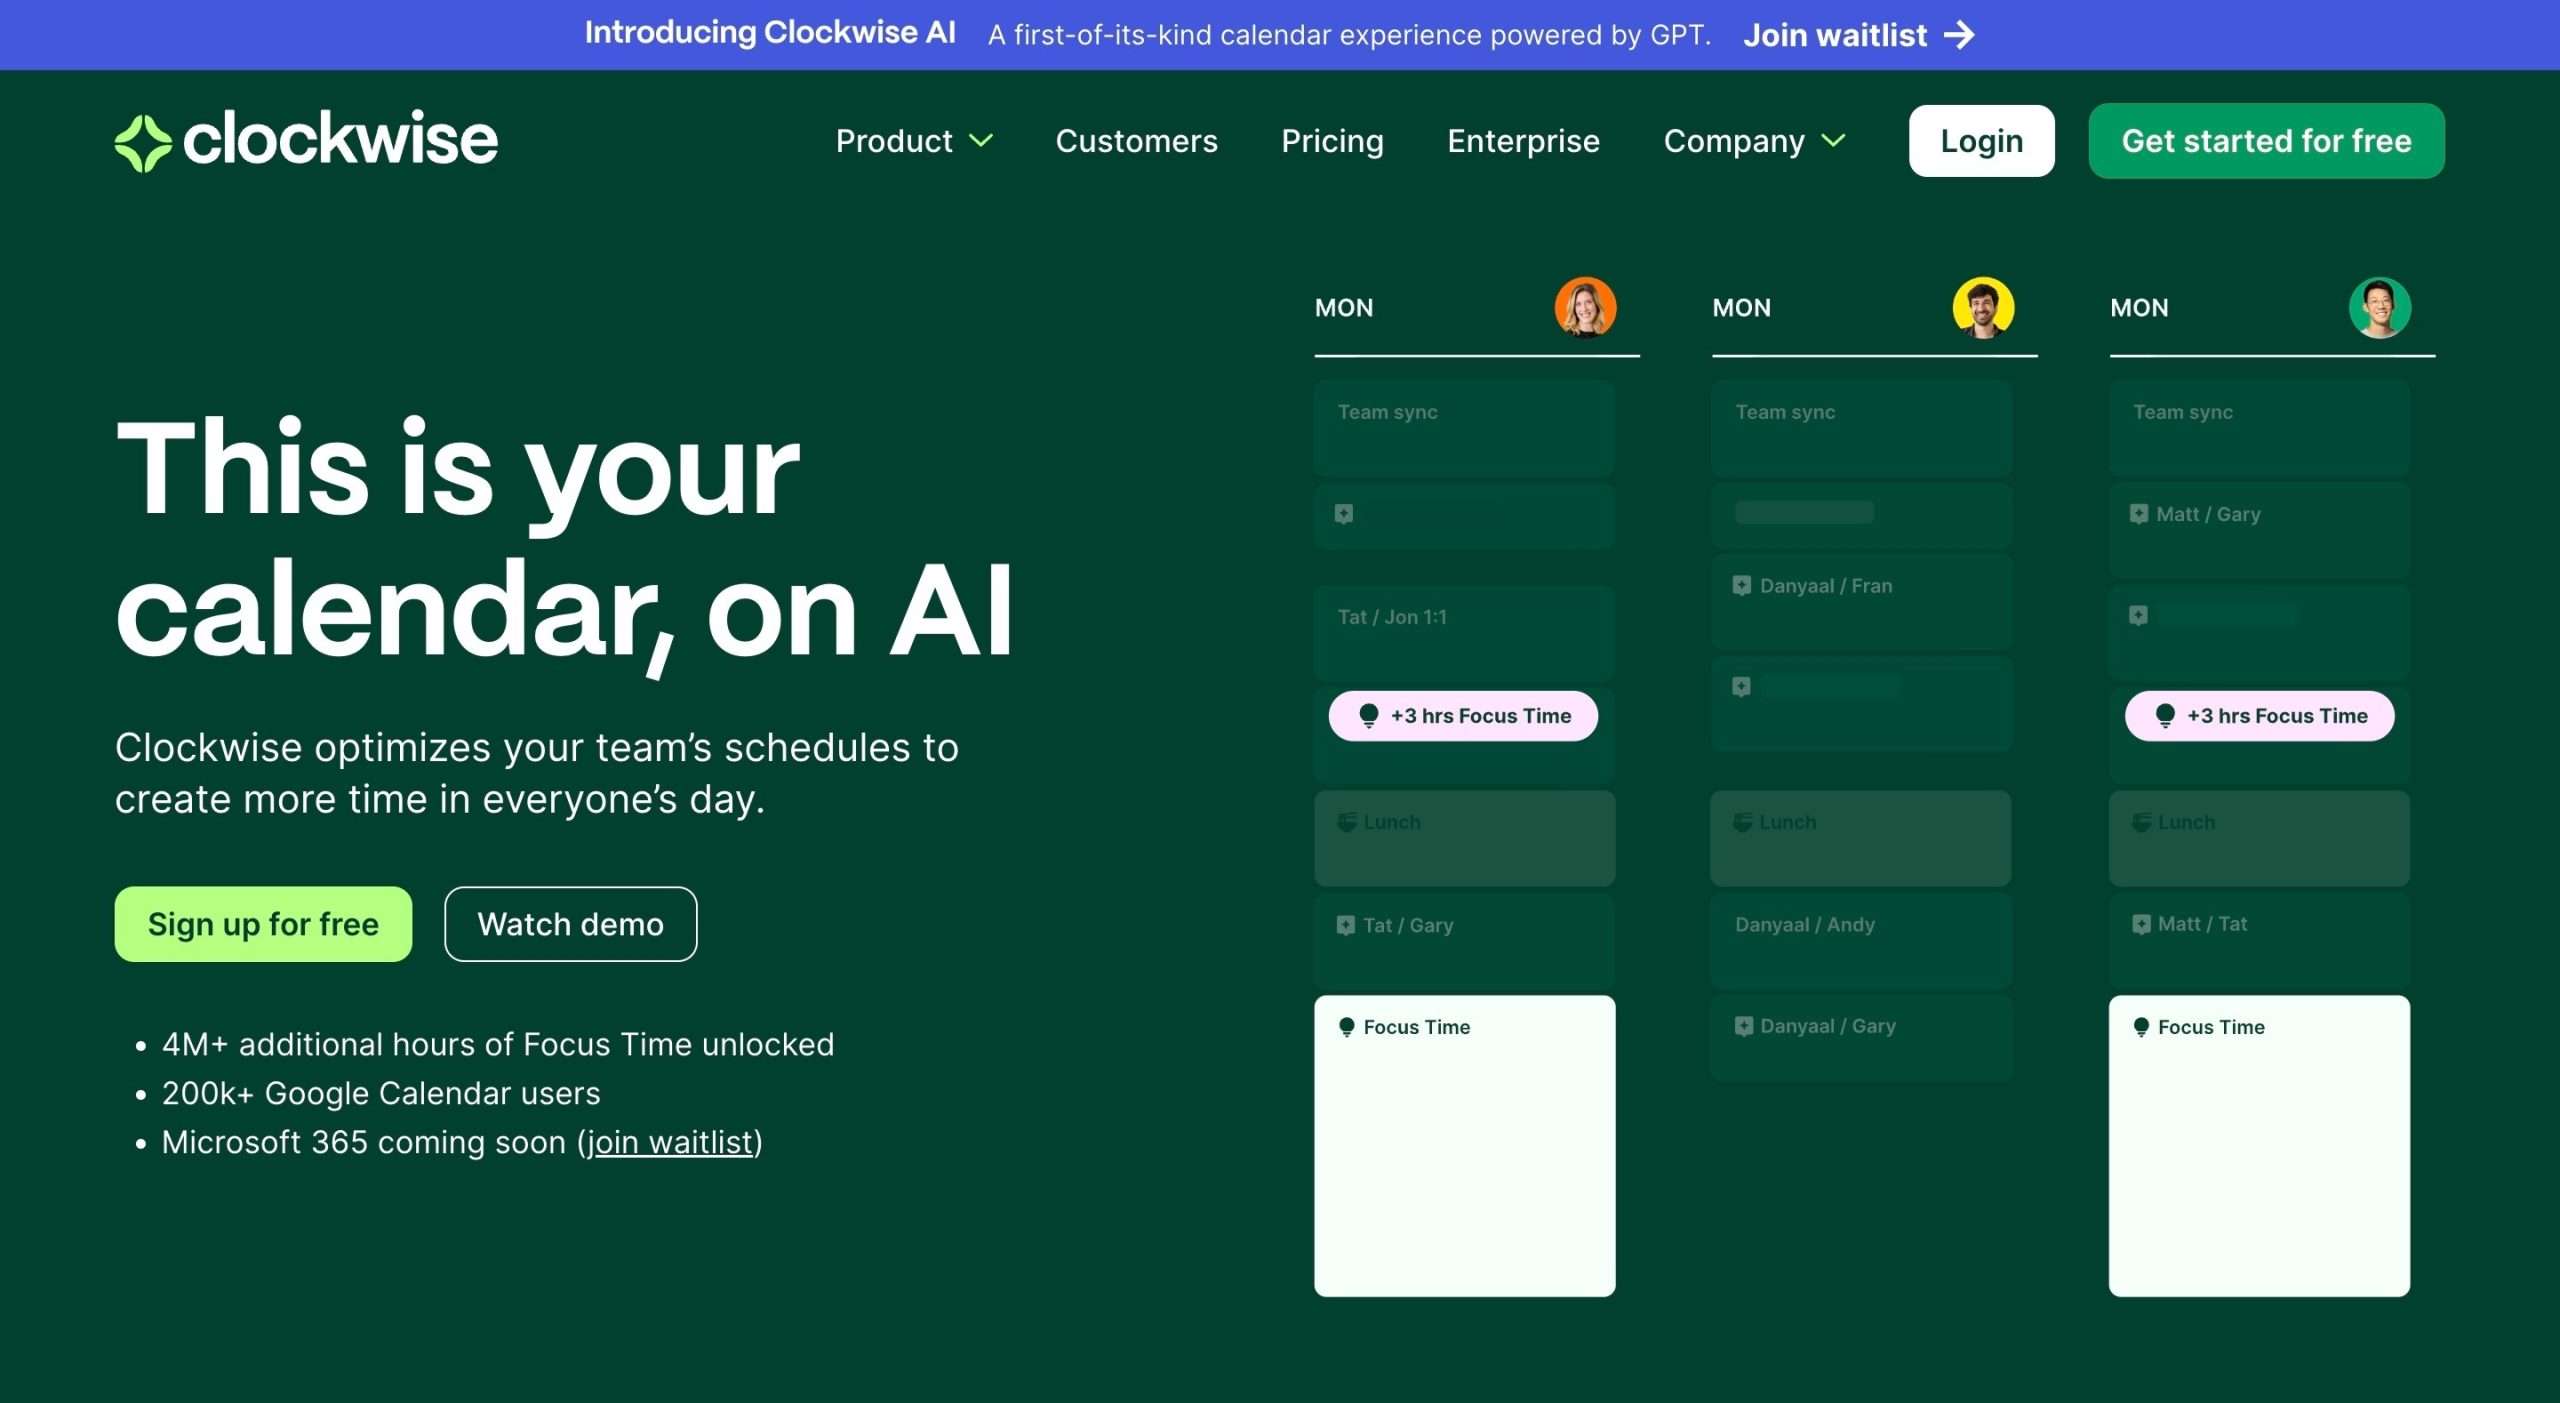Click the first column's Team sync event
Viewport: 2560px width, 1403px height.
click(x=1464, y=427)
